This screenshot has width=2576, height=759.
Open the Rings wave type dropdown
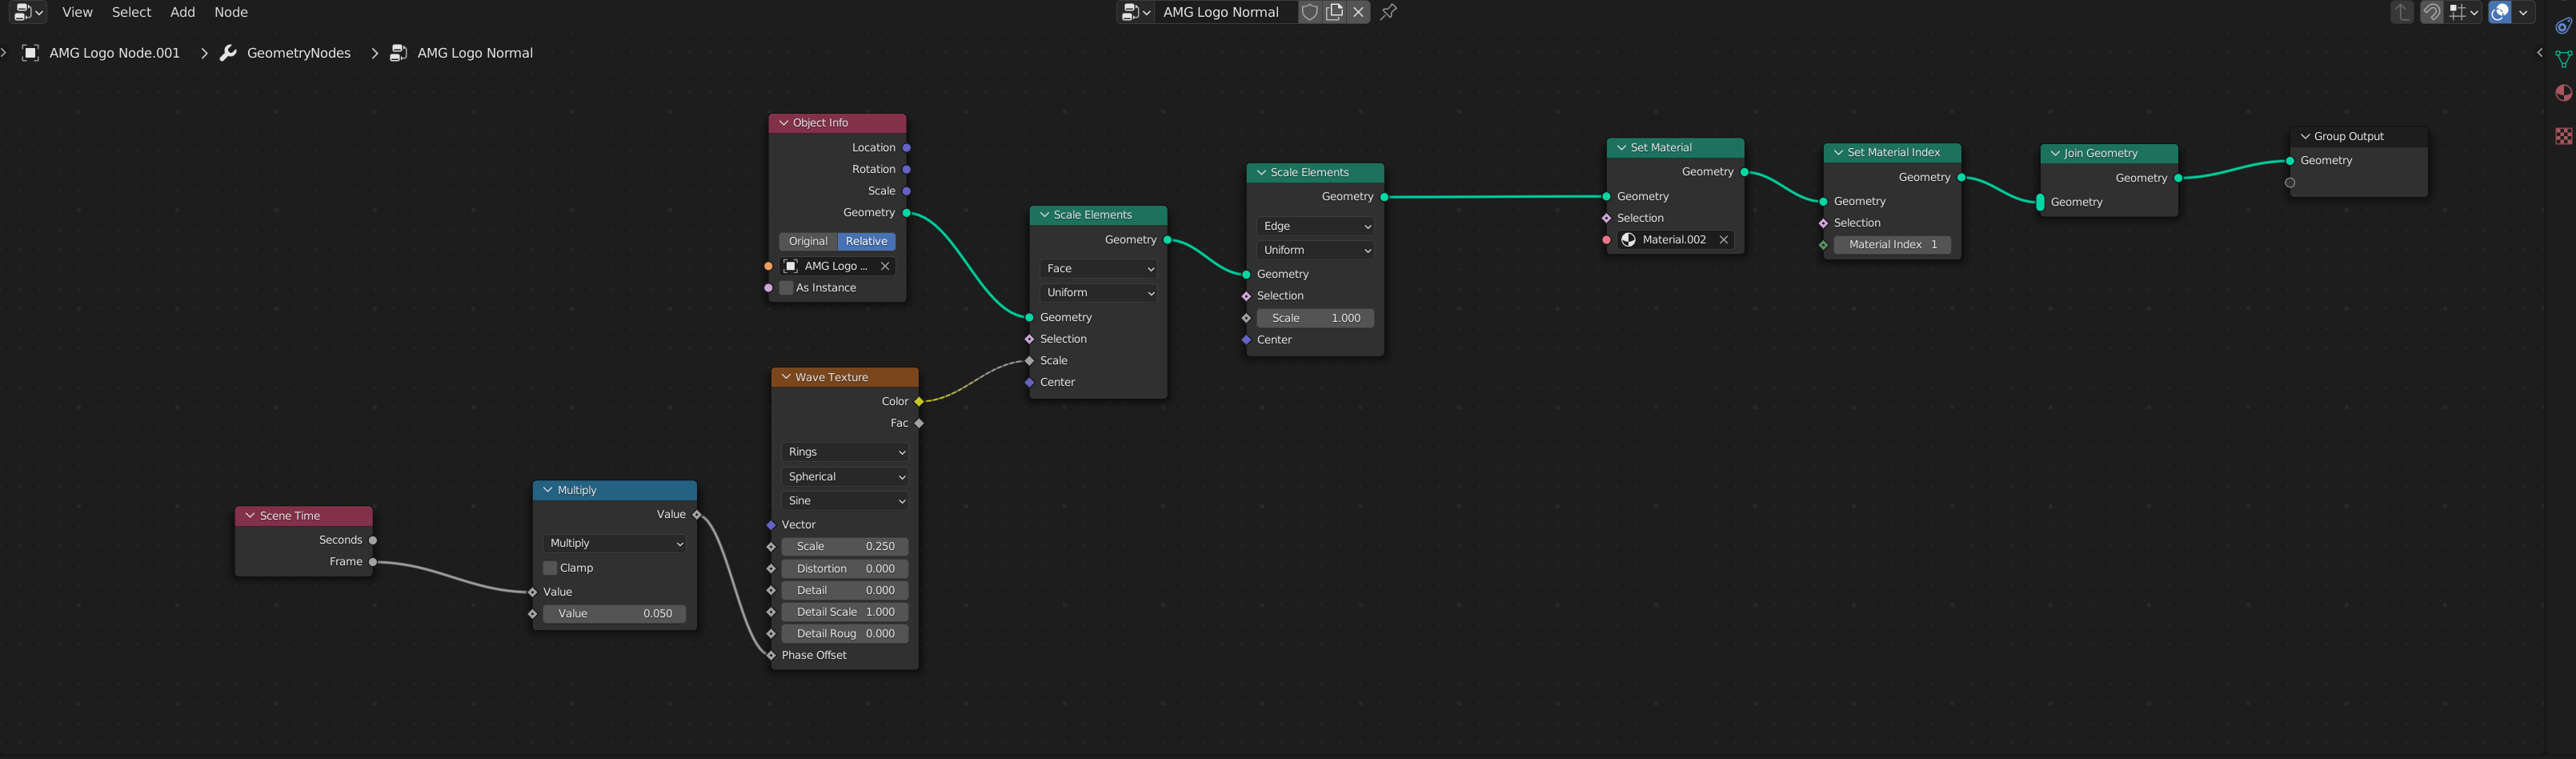click(845, 452)
